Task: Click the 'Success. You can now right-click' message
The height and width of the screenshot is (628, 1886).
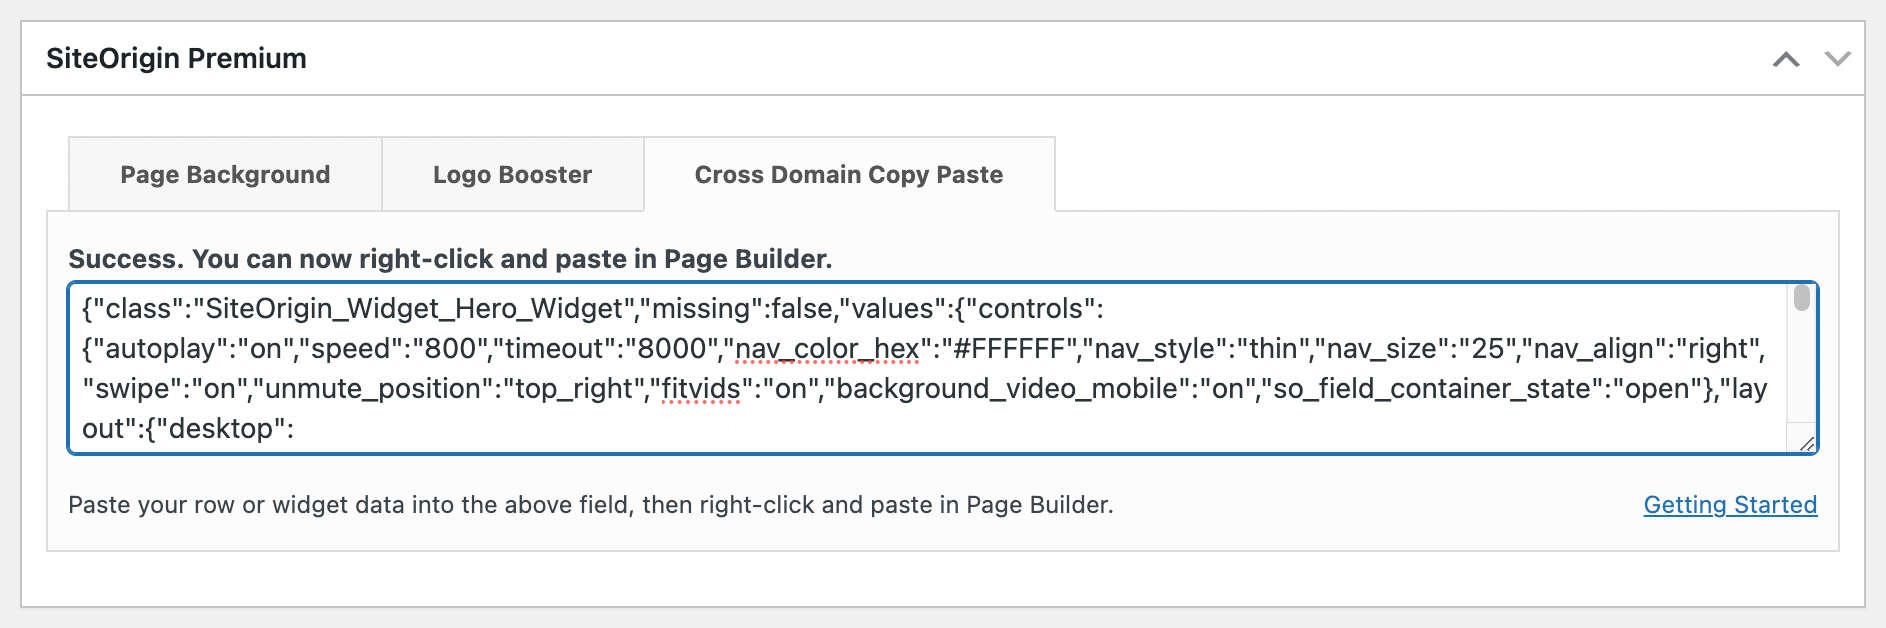Action: coord(450,259)
